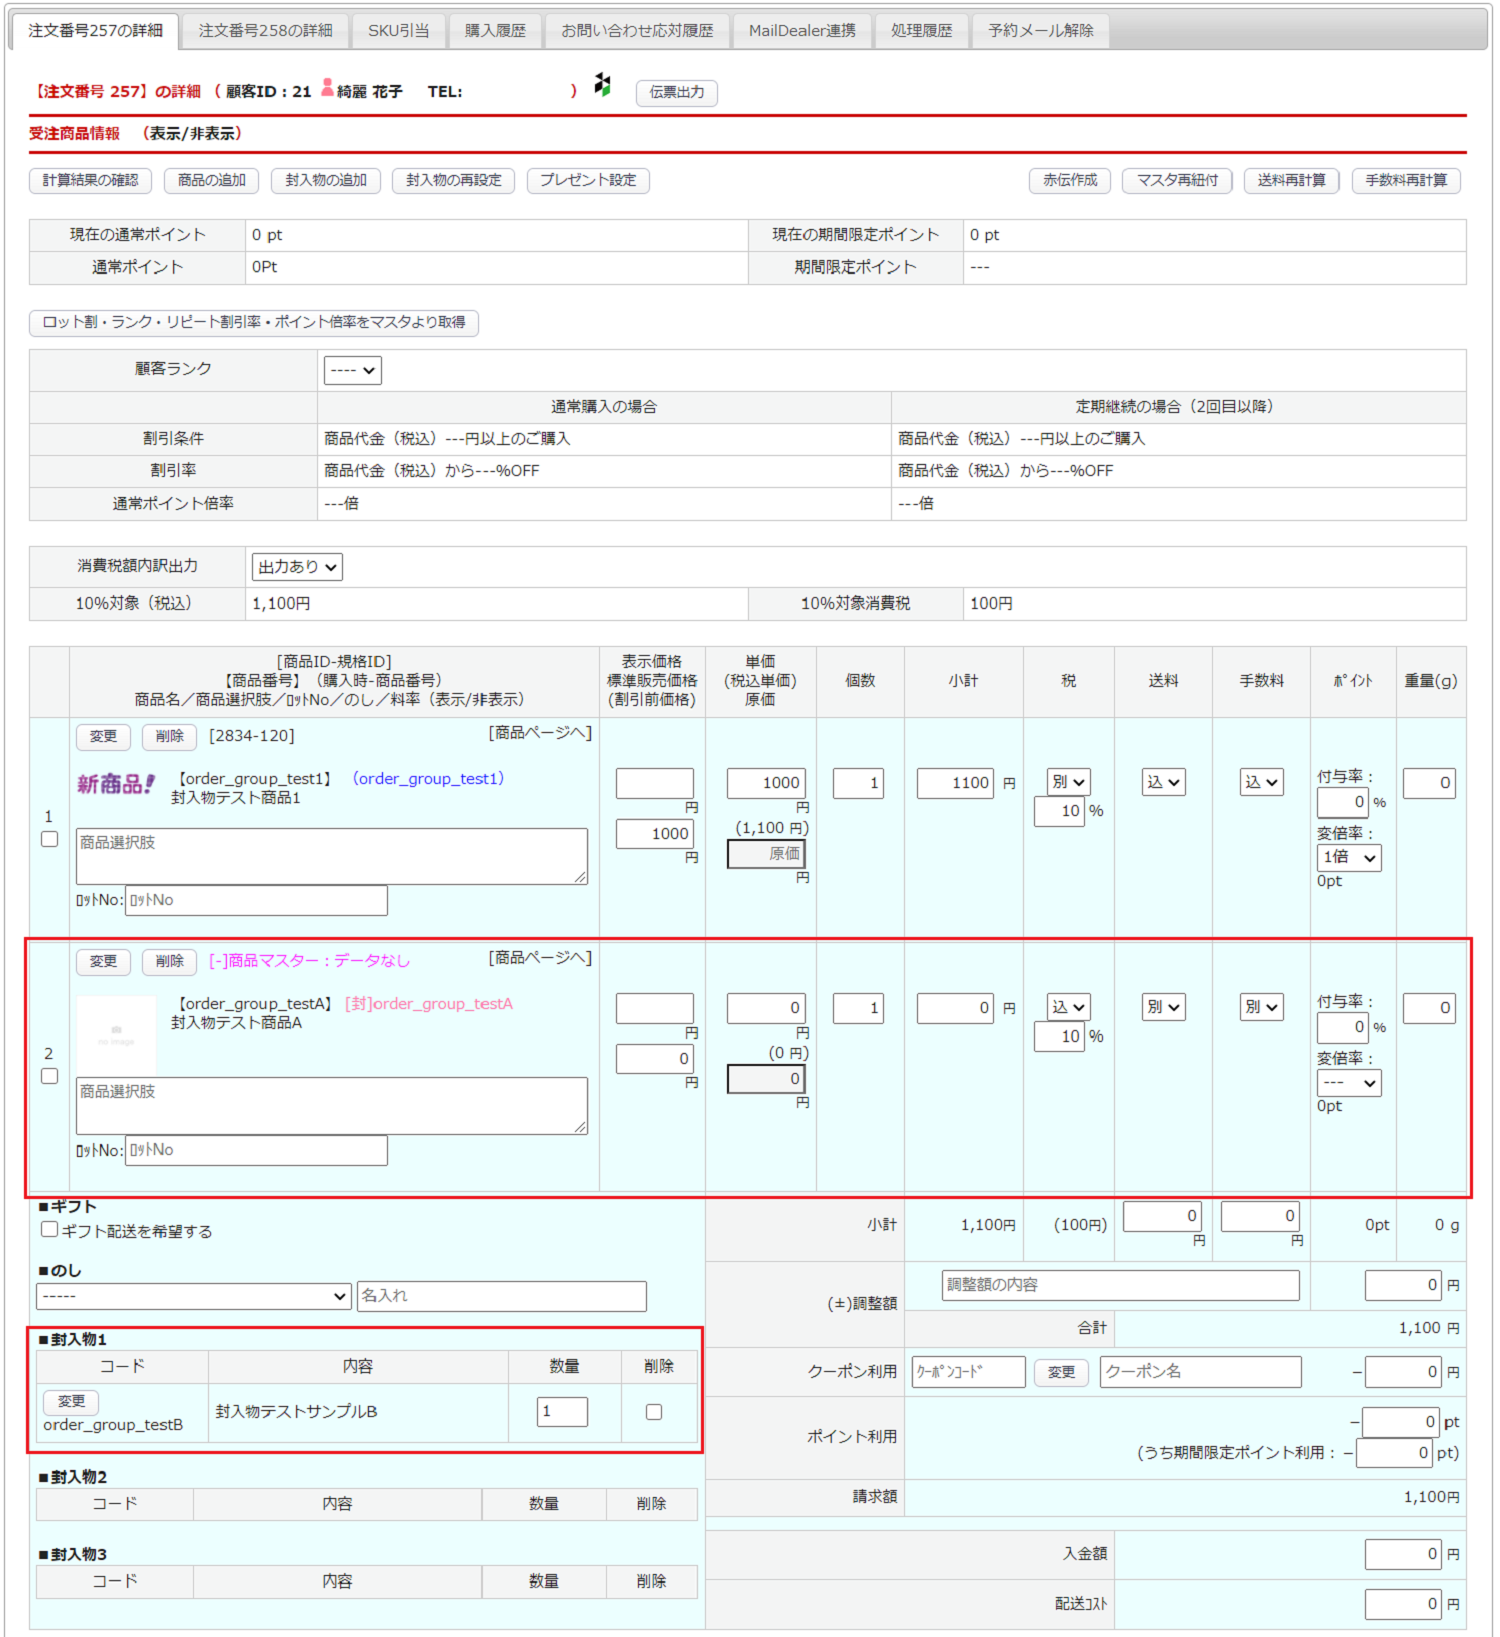Click the 伝票出力 button
The width and height of the screenshot is (1500, 1637).
coord(677,92)
